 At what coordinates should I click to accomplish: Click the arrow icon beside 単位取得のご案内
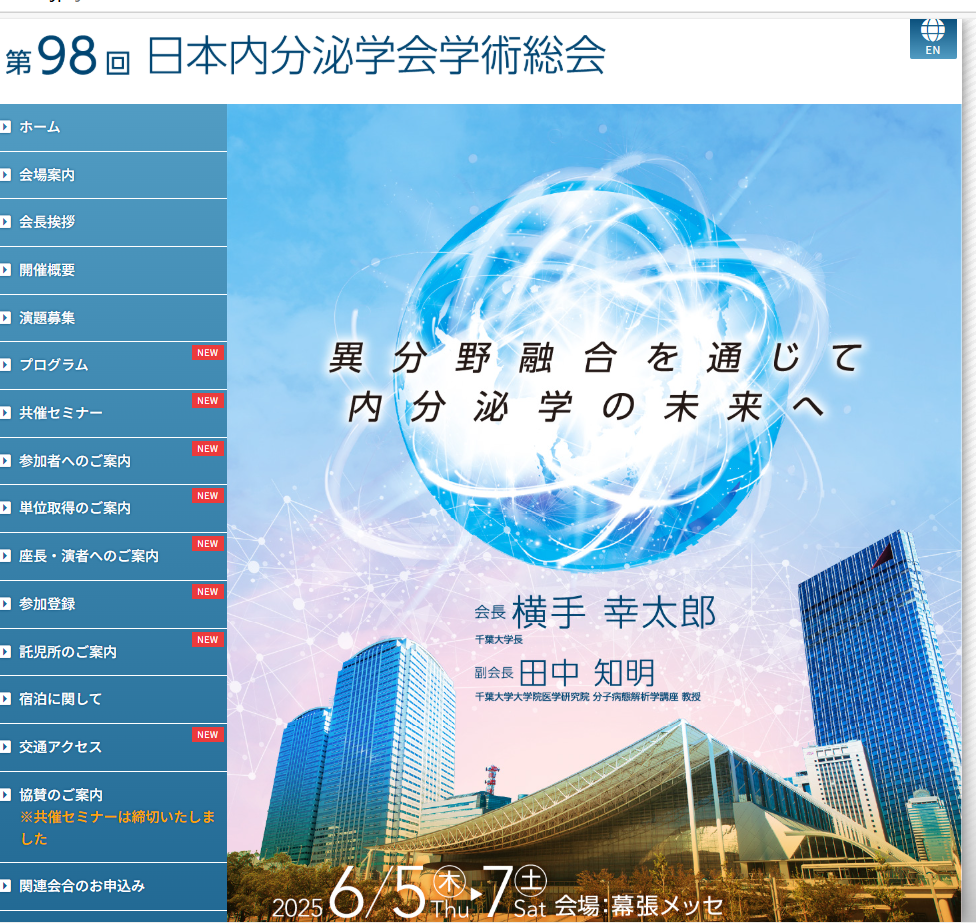[x=6, y=508]
